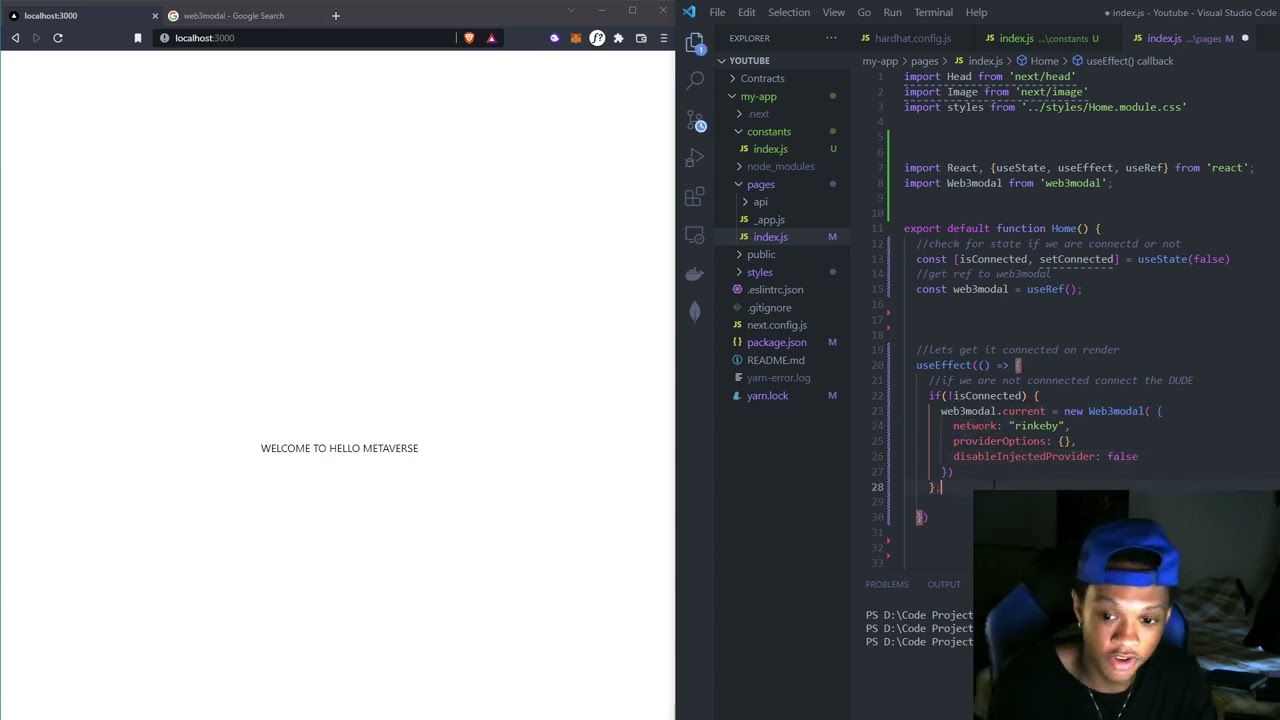Click the white f? extension icon

(x=597, y=38)
